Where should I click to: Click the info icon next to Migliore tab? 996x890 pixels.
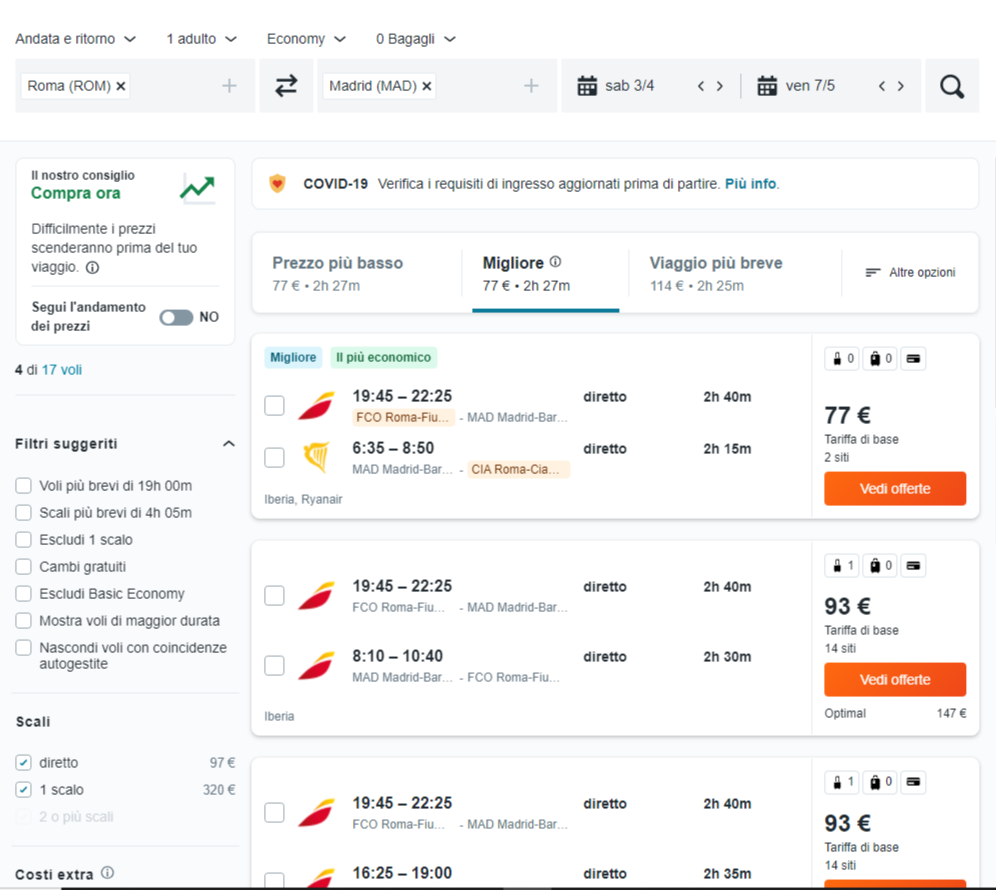click(x=555, y=262)
